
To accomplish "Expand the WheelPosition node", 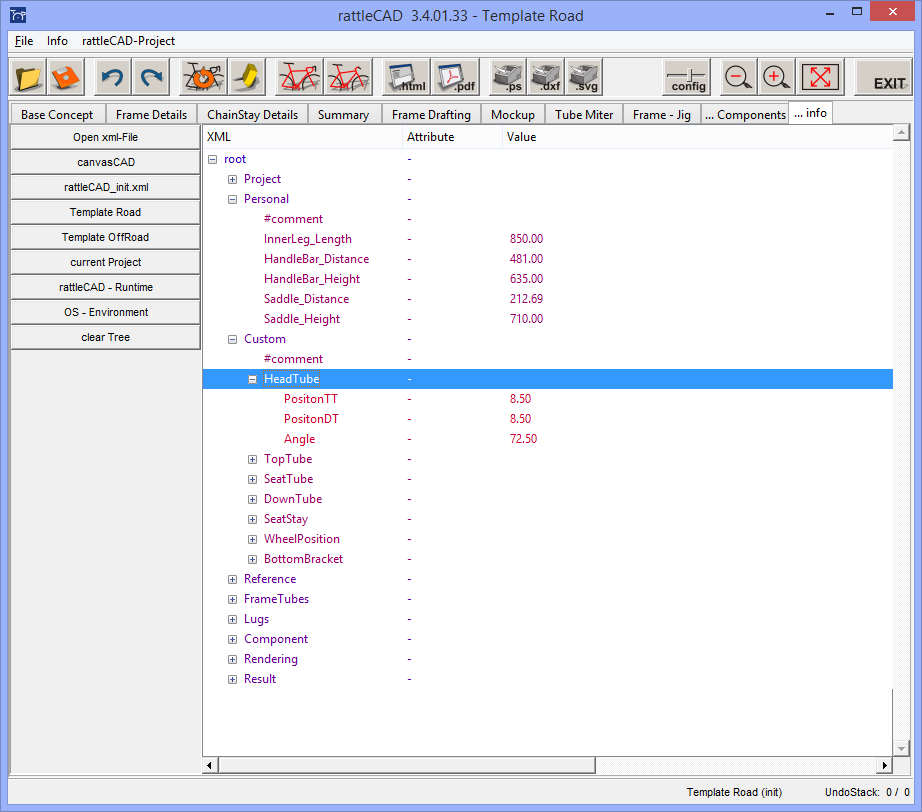I will pyautogui.click(x=252, y=539).
